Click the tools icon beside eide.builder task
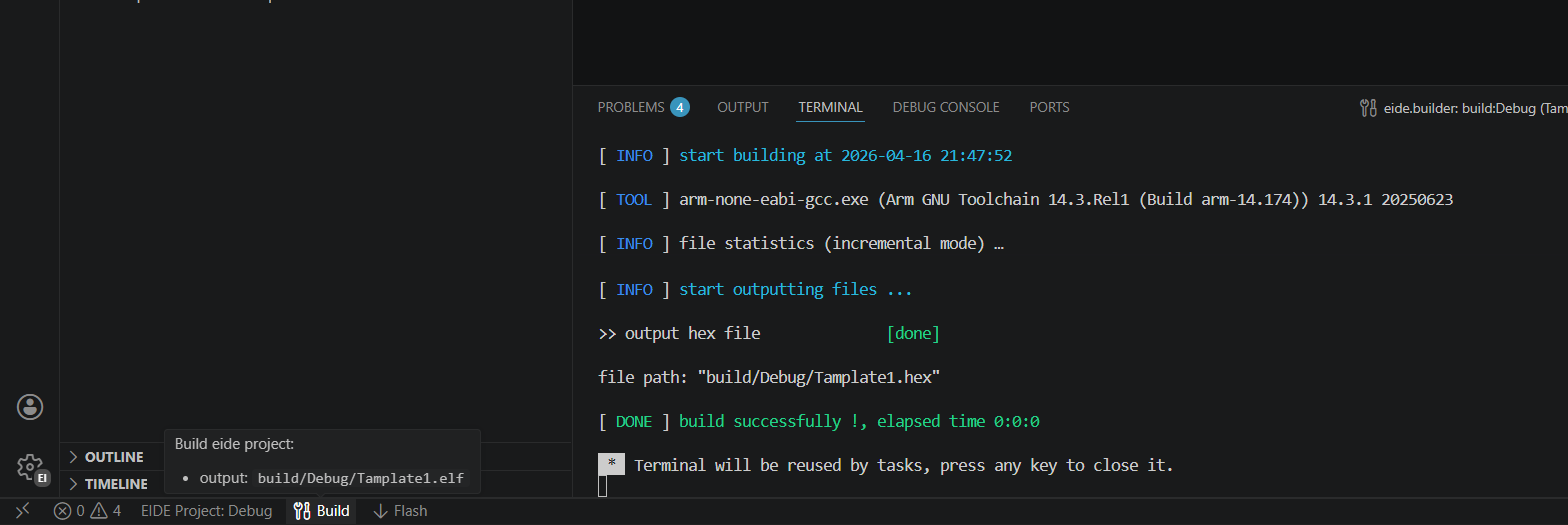The image size is (1568, 525). click(1369, 107)
